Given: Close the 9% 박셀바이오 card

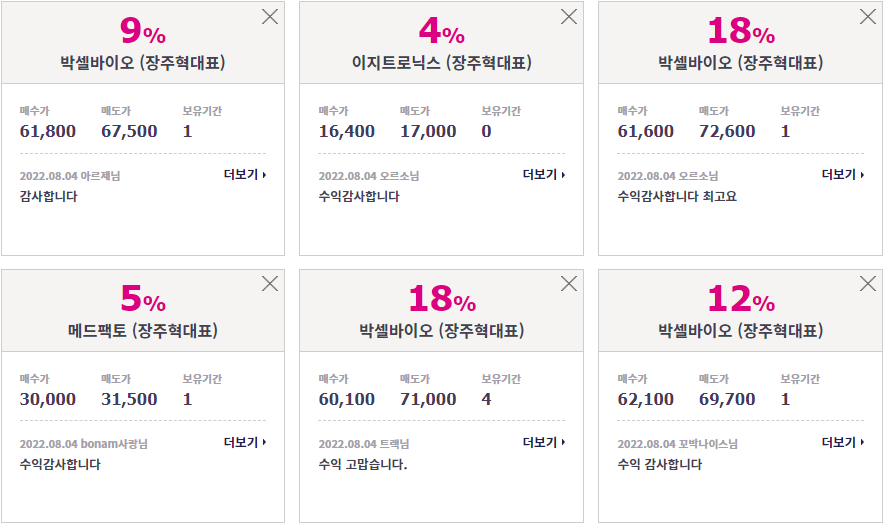Looking at the screenshot, I should point(270,16).
